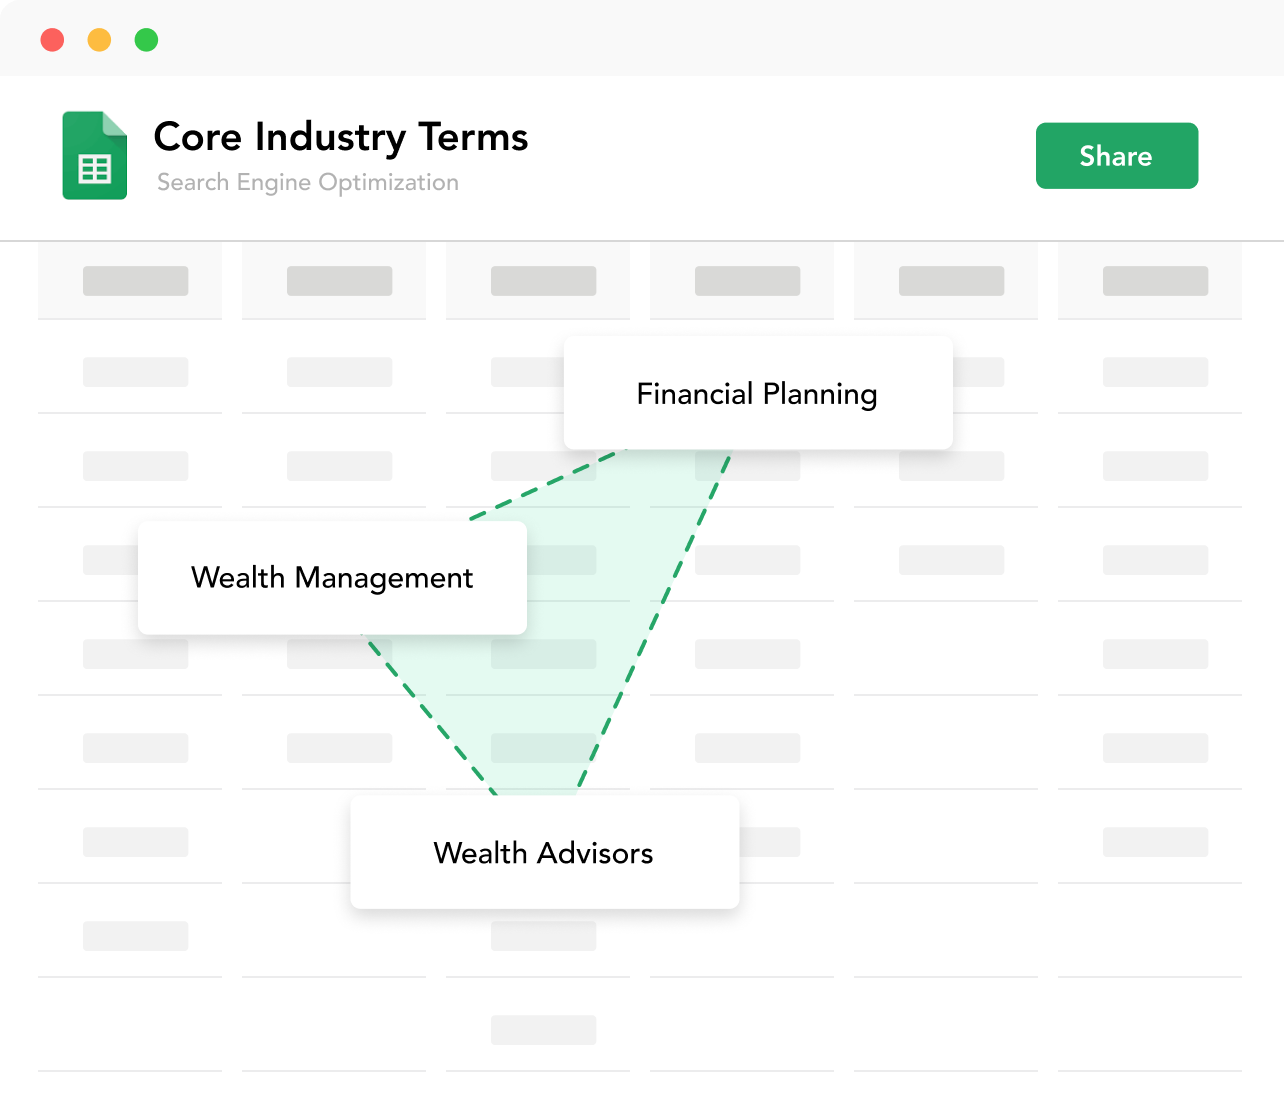Click the green Share button
Screen dimensions: 1284x1108
[1117, 156]
